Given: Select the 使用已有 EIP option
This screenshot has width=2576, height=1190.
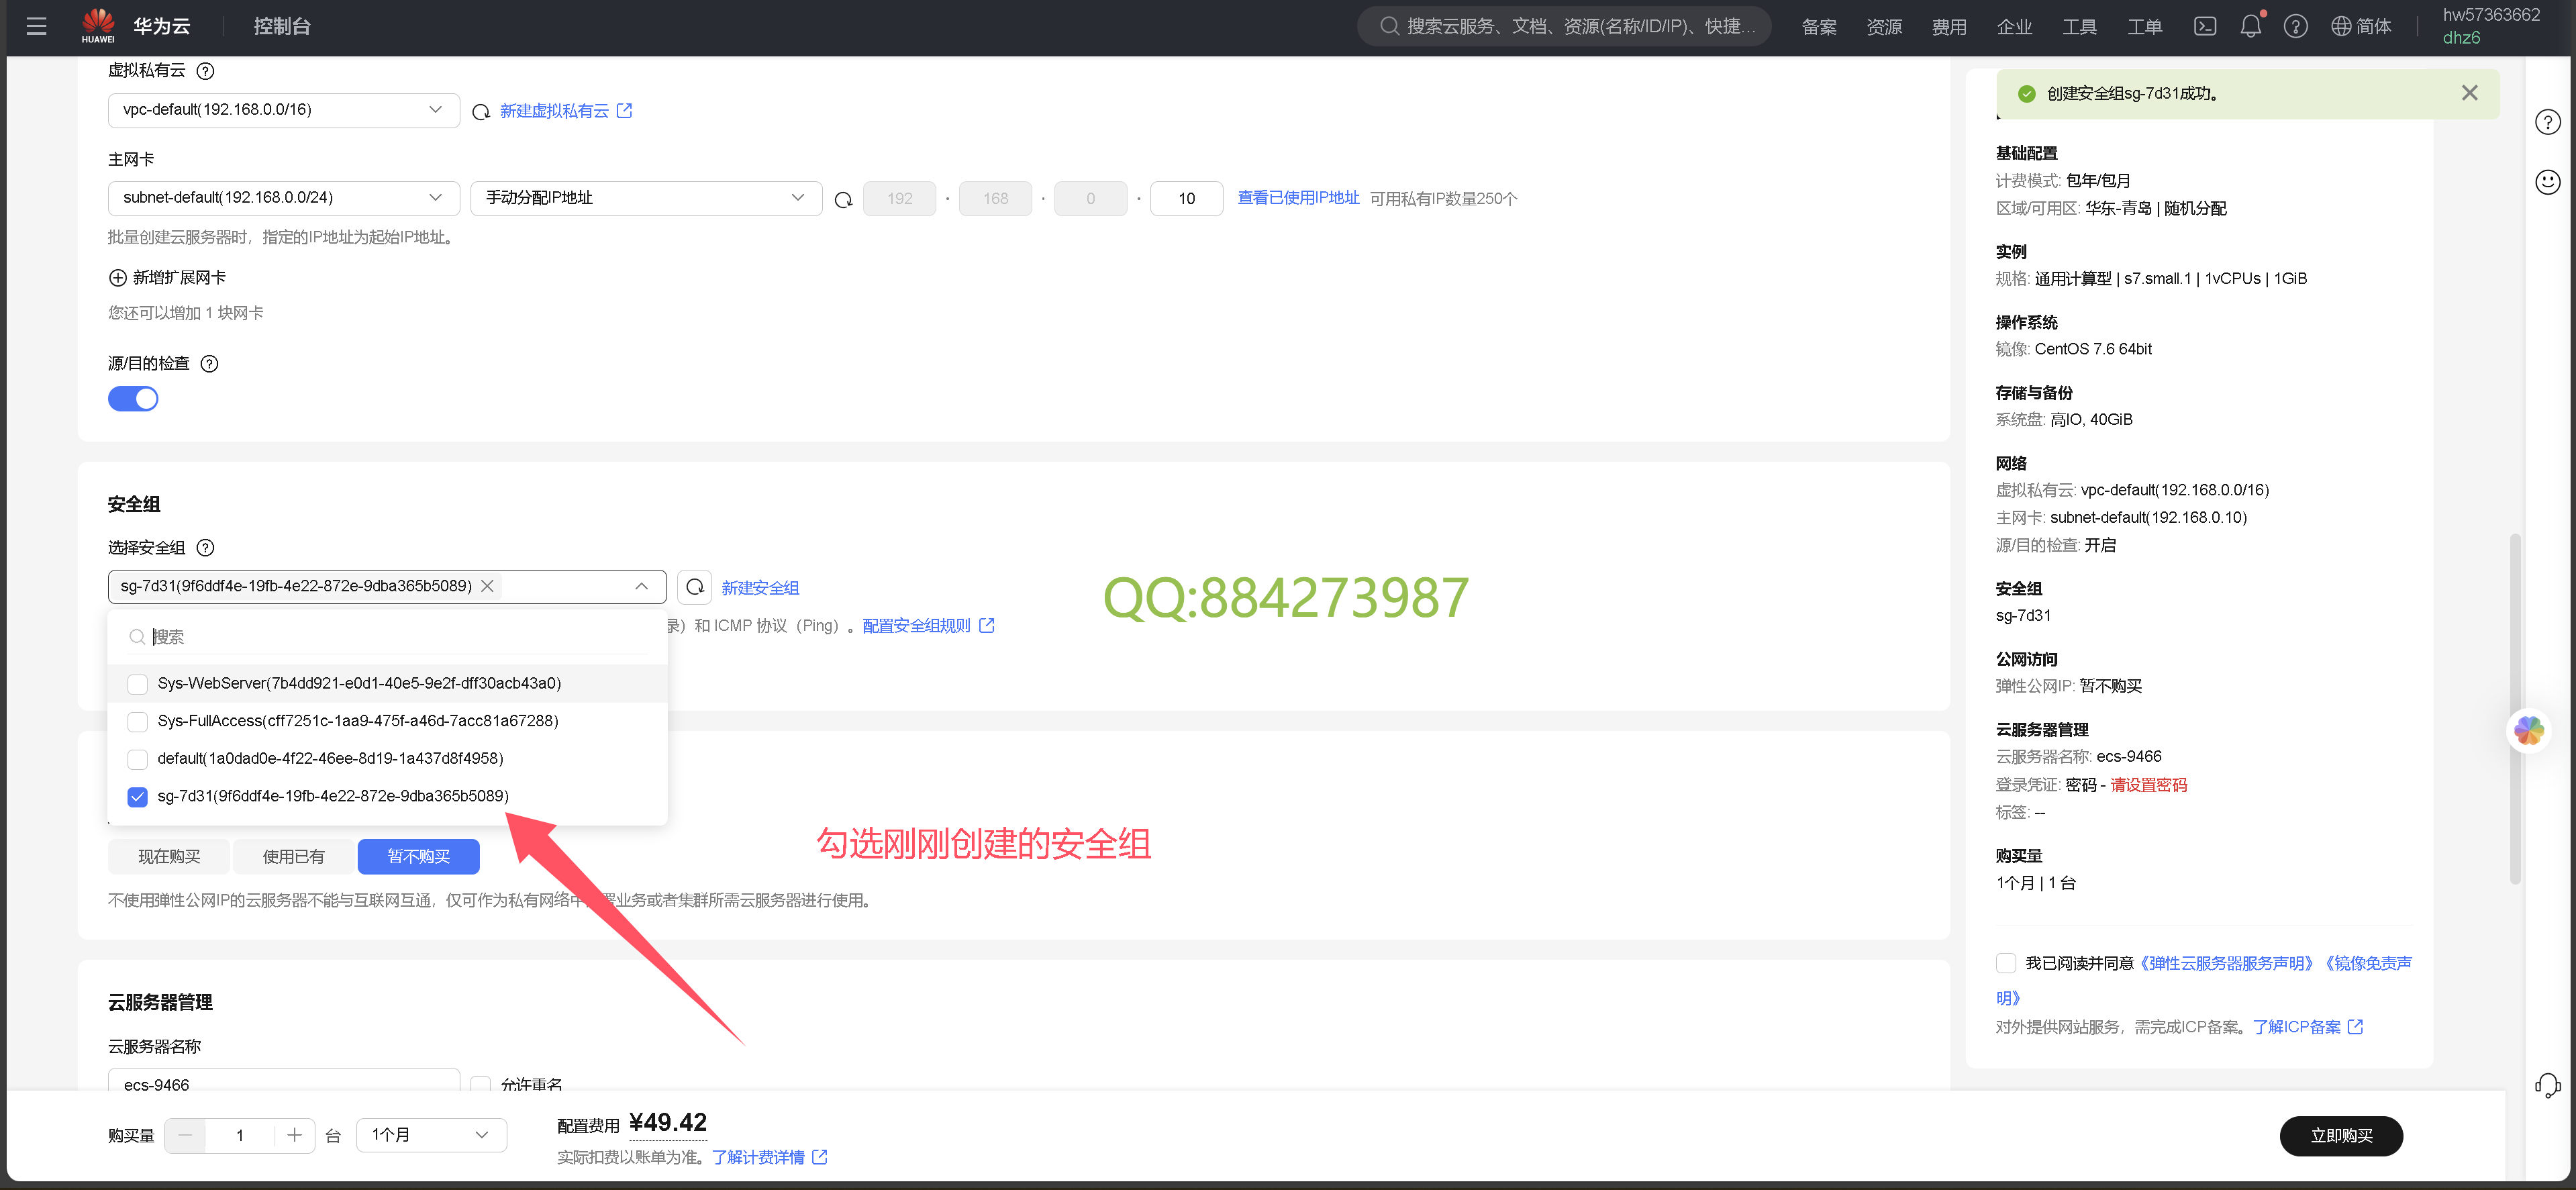Looking at the screenshot, I should (293, 857).
